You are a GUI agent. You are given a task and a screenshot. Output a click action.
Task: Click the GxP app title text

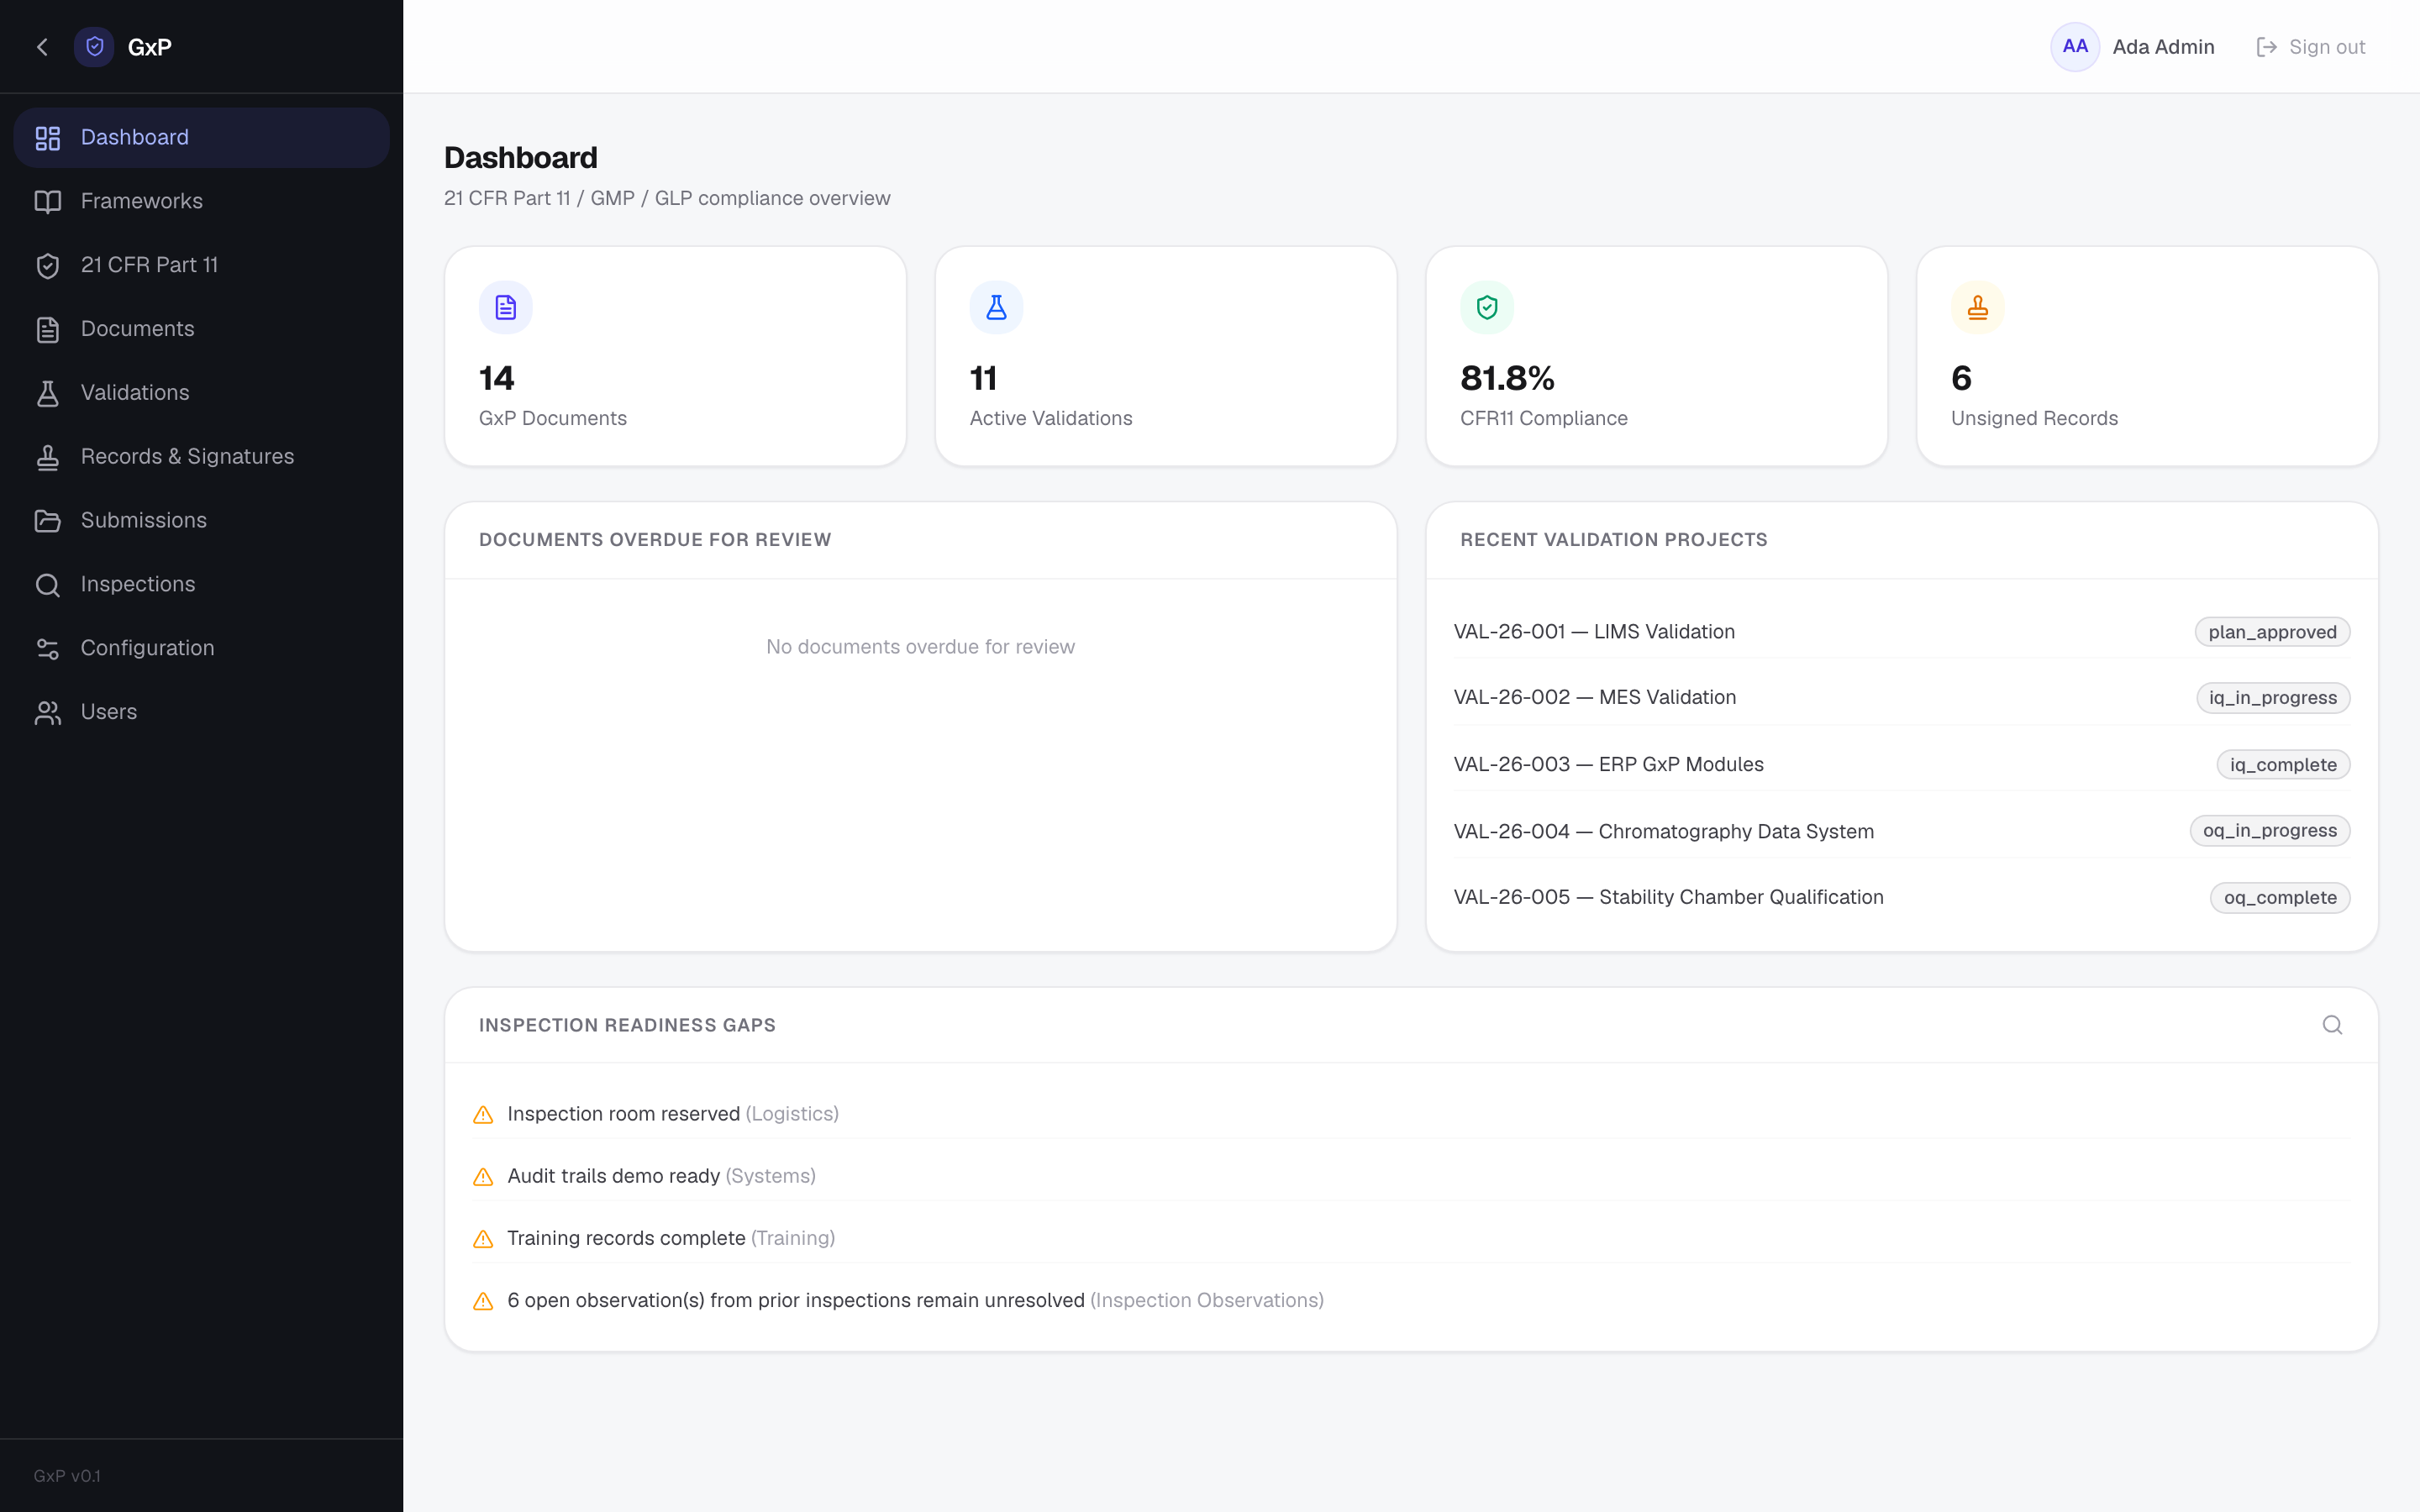tap(150, 47)
